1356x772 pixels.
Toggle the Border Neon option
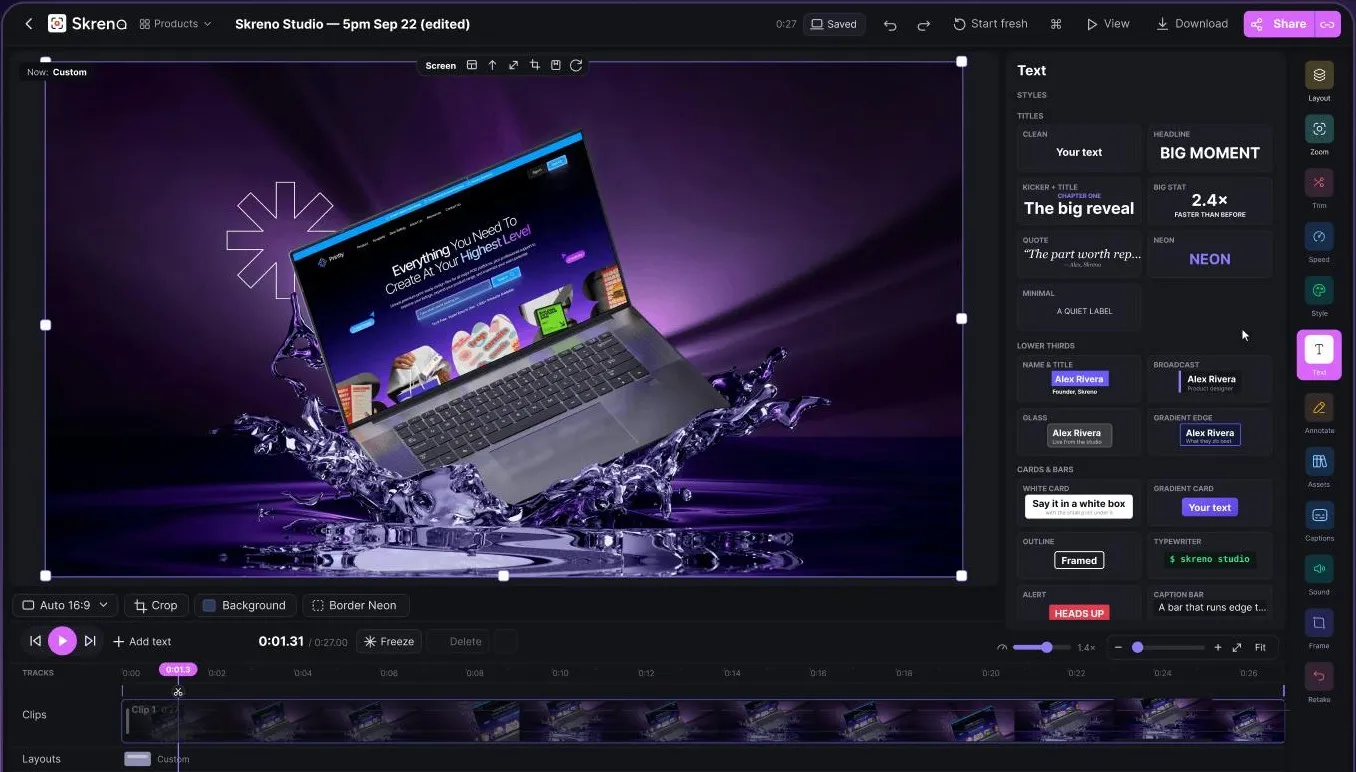(354, 605)
